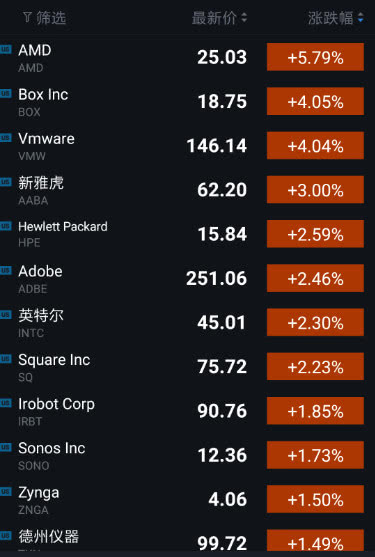Click the US market badge beside AMD
Screen dimensions: 375x557
click(x=6, y=49)
